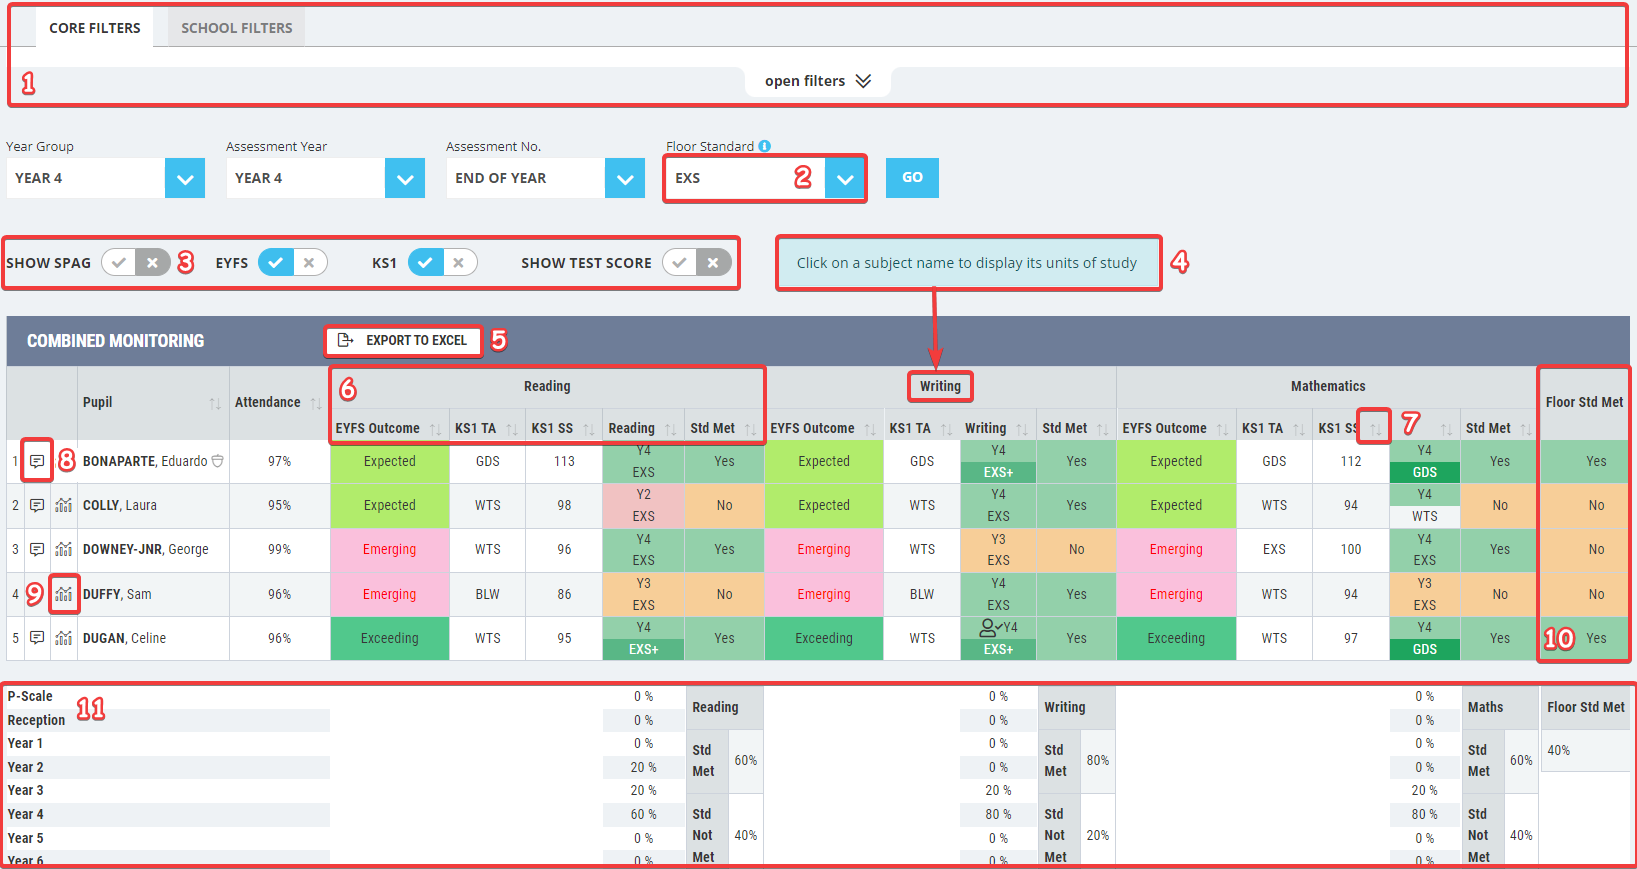Open comment icon for Colly, Laura
Viewport: 1637px width, 869px height.
(x=37, y=505)
